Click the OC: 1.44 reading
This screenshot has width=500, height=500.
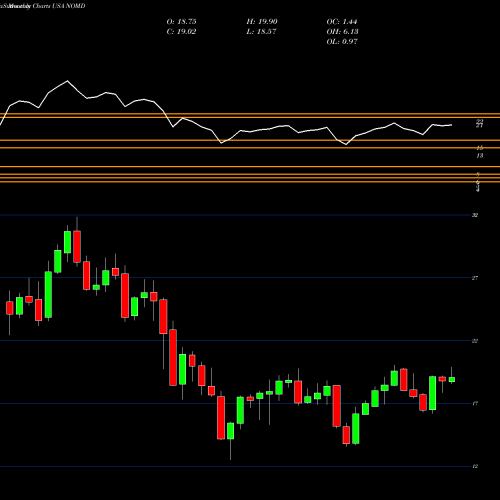click(x=342, y=22)
